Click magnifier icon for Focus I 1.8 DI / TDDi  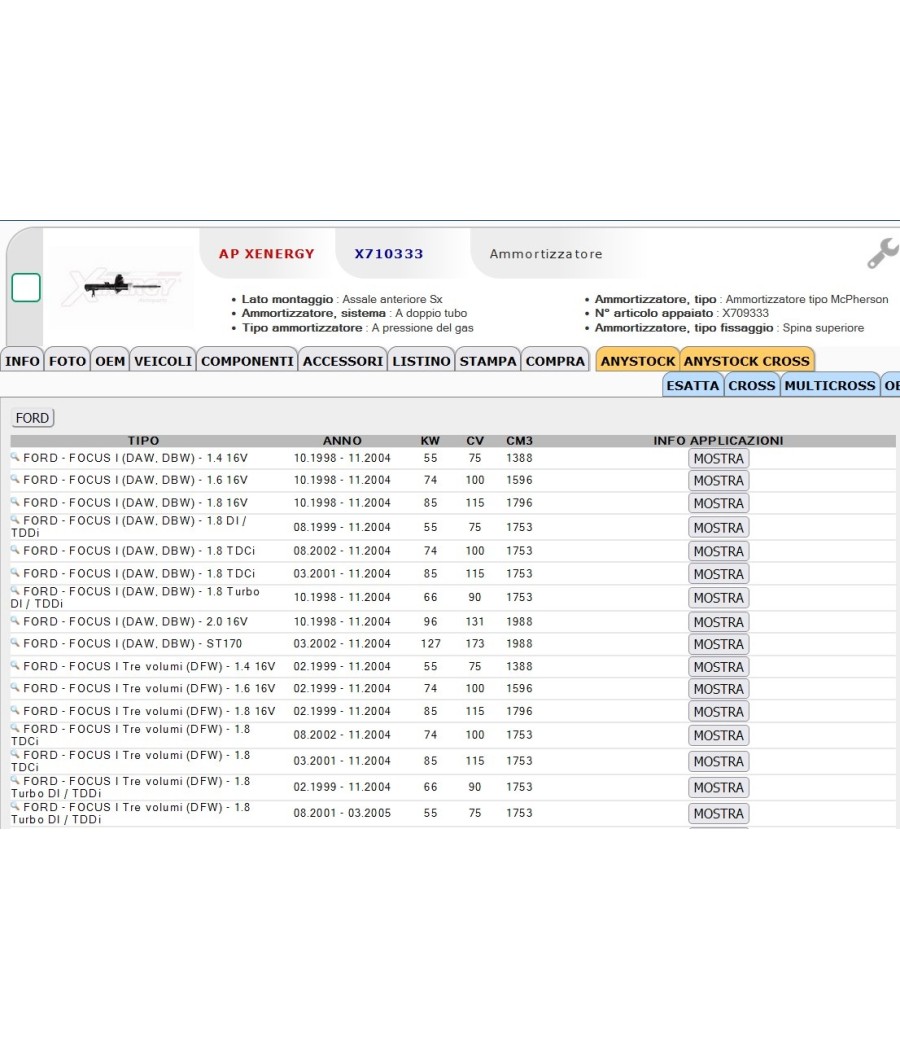(15, 519)
